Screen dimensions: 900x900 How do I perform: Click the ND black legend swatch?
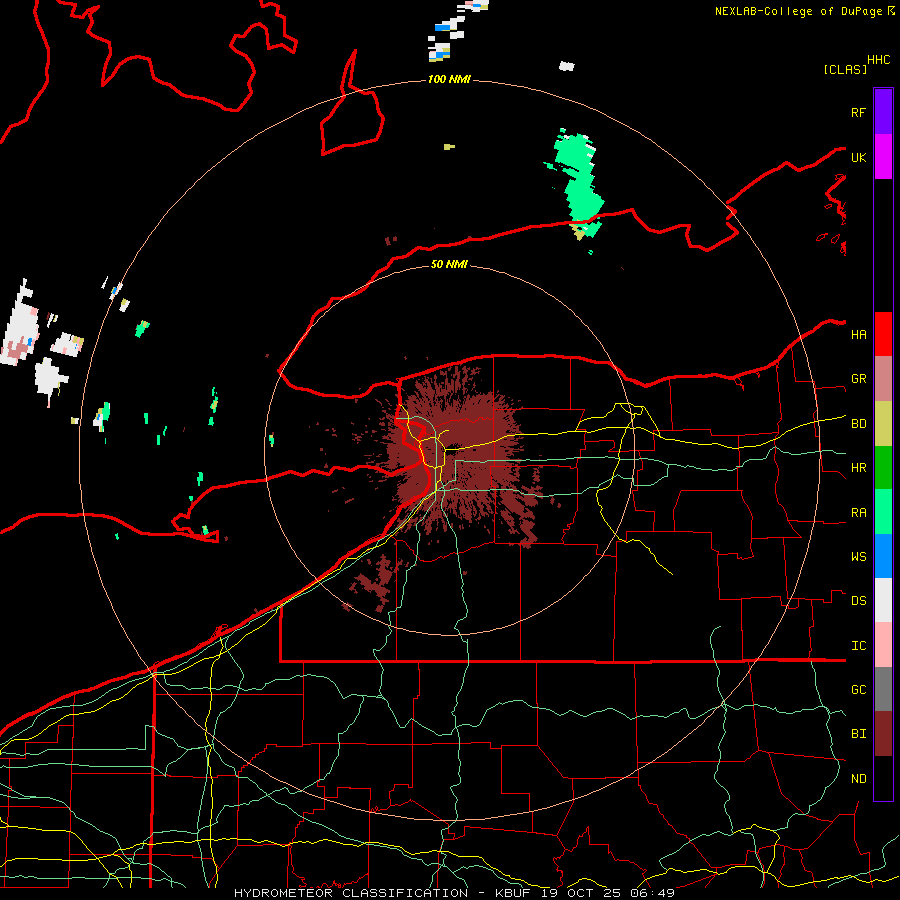coord(883,778)
